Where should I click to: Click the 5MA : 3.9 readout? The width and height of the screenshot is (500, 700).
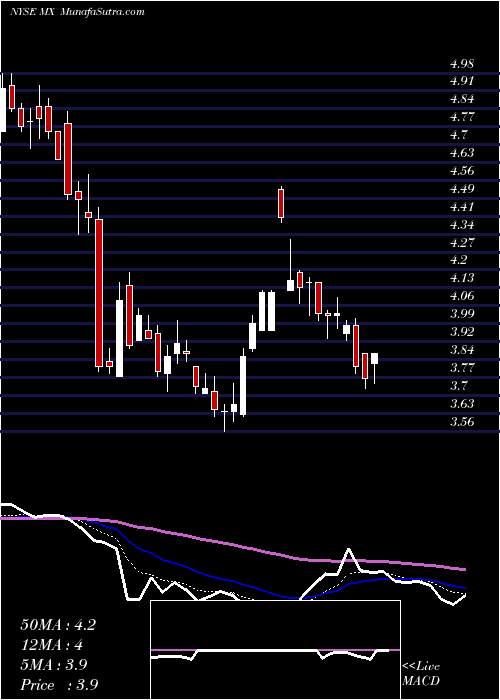[56, 665]
